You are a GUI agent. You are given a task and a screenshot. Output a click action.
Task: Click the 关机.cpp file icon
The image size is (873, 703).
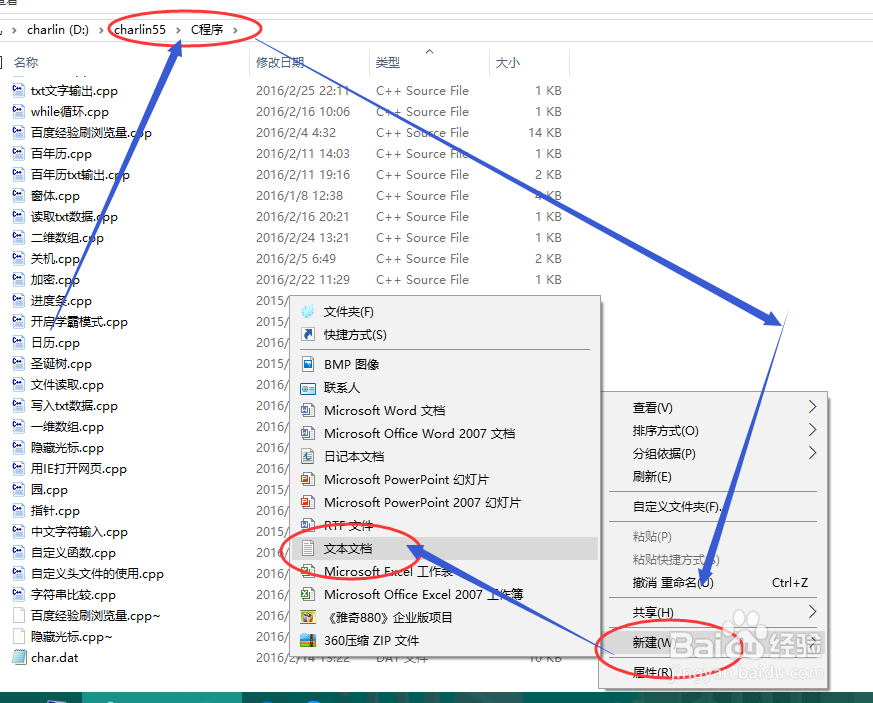(x=18, y=258)
